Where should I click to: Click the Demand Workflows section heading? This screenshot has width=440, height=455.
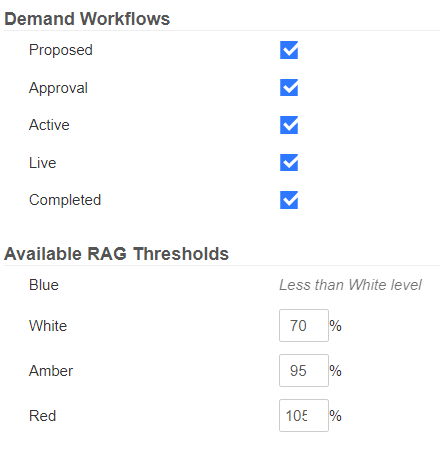[x=87, y=19]
